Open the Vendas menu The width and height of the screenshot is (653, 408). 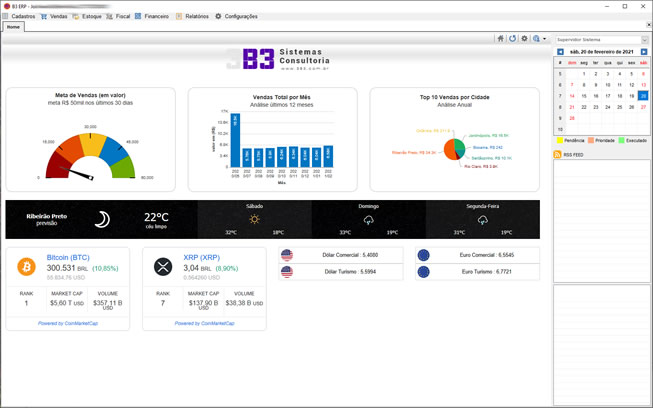point(54,16)
